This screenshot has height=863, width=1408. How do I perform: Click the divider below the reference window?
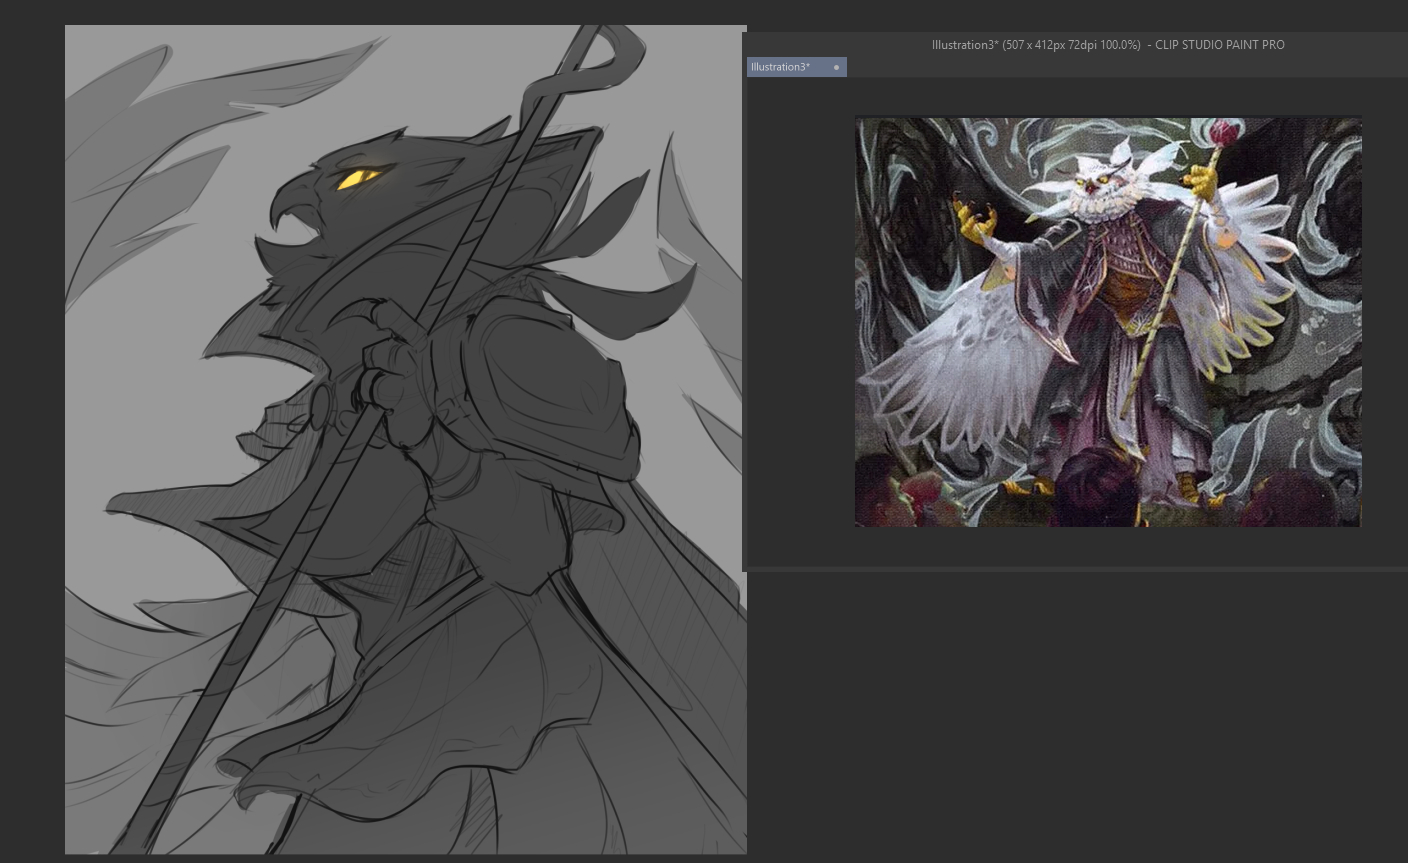(1075, 569)
